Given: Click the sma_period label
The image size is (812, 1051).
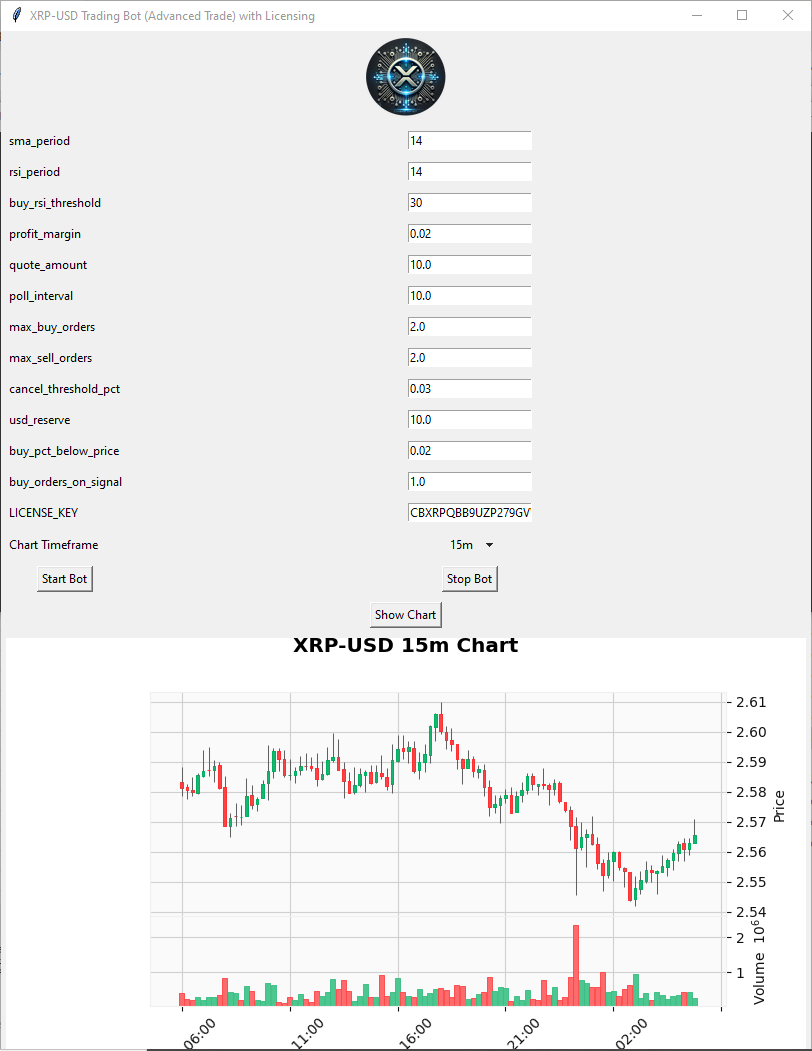Looking at the screenshot, I should (40, 141).
